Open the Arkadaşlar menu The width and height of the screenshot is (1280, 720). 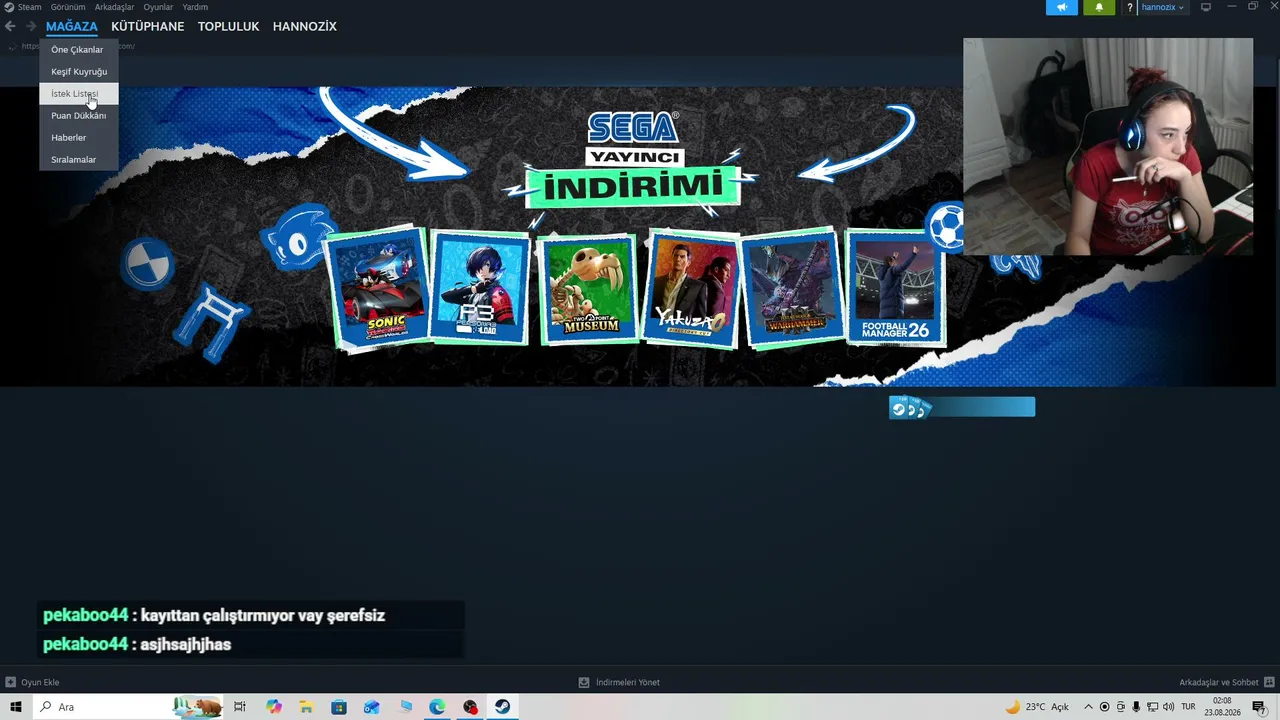point(114,7)
